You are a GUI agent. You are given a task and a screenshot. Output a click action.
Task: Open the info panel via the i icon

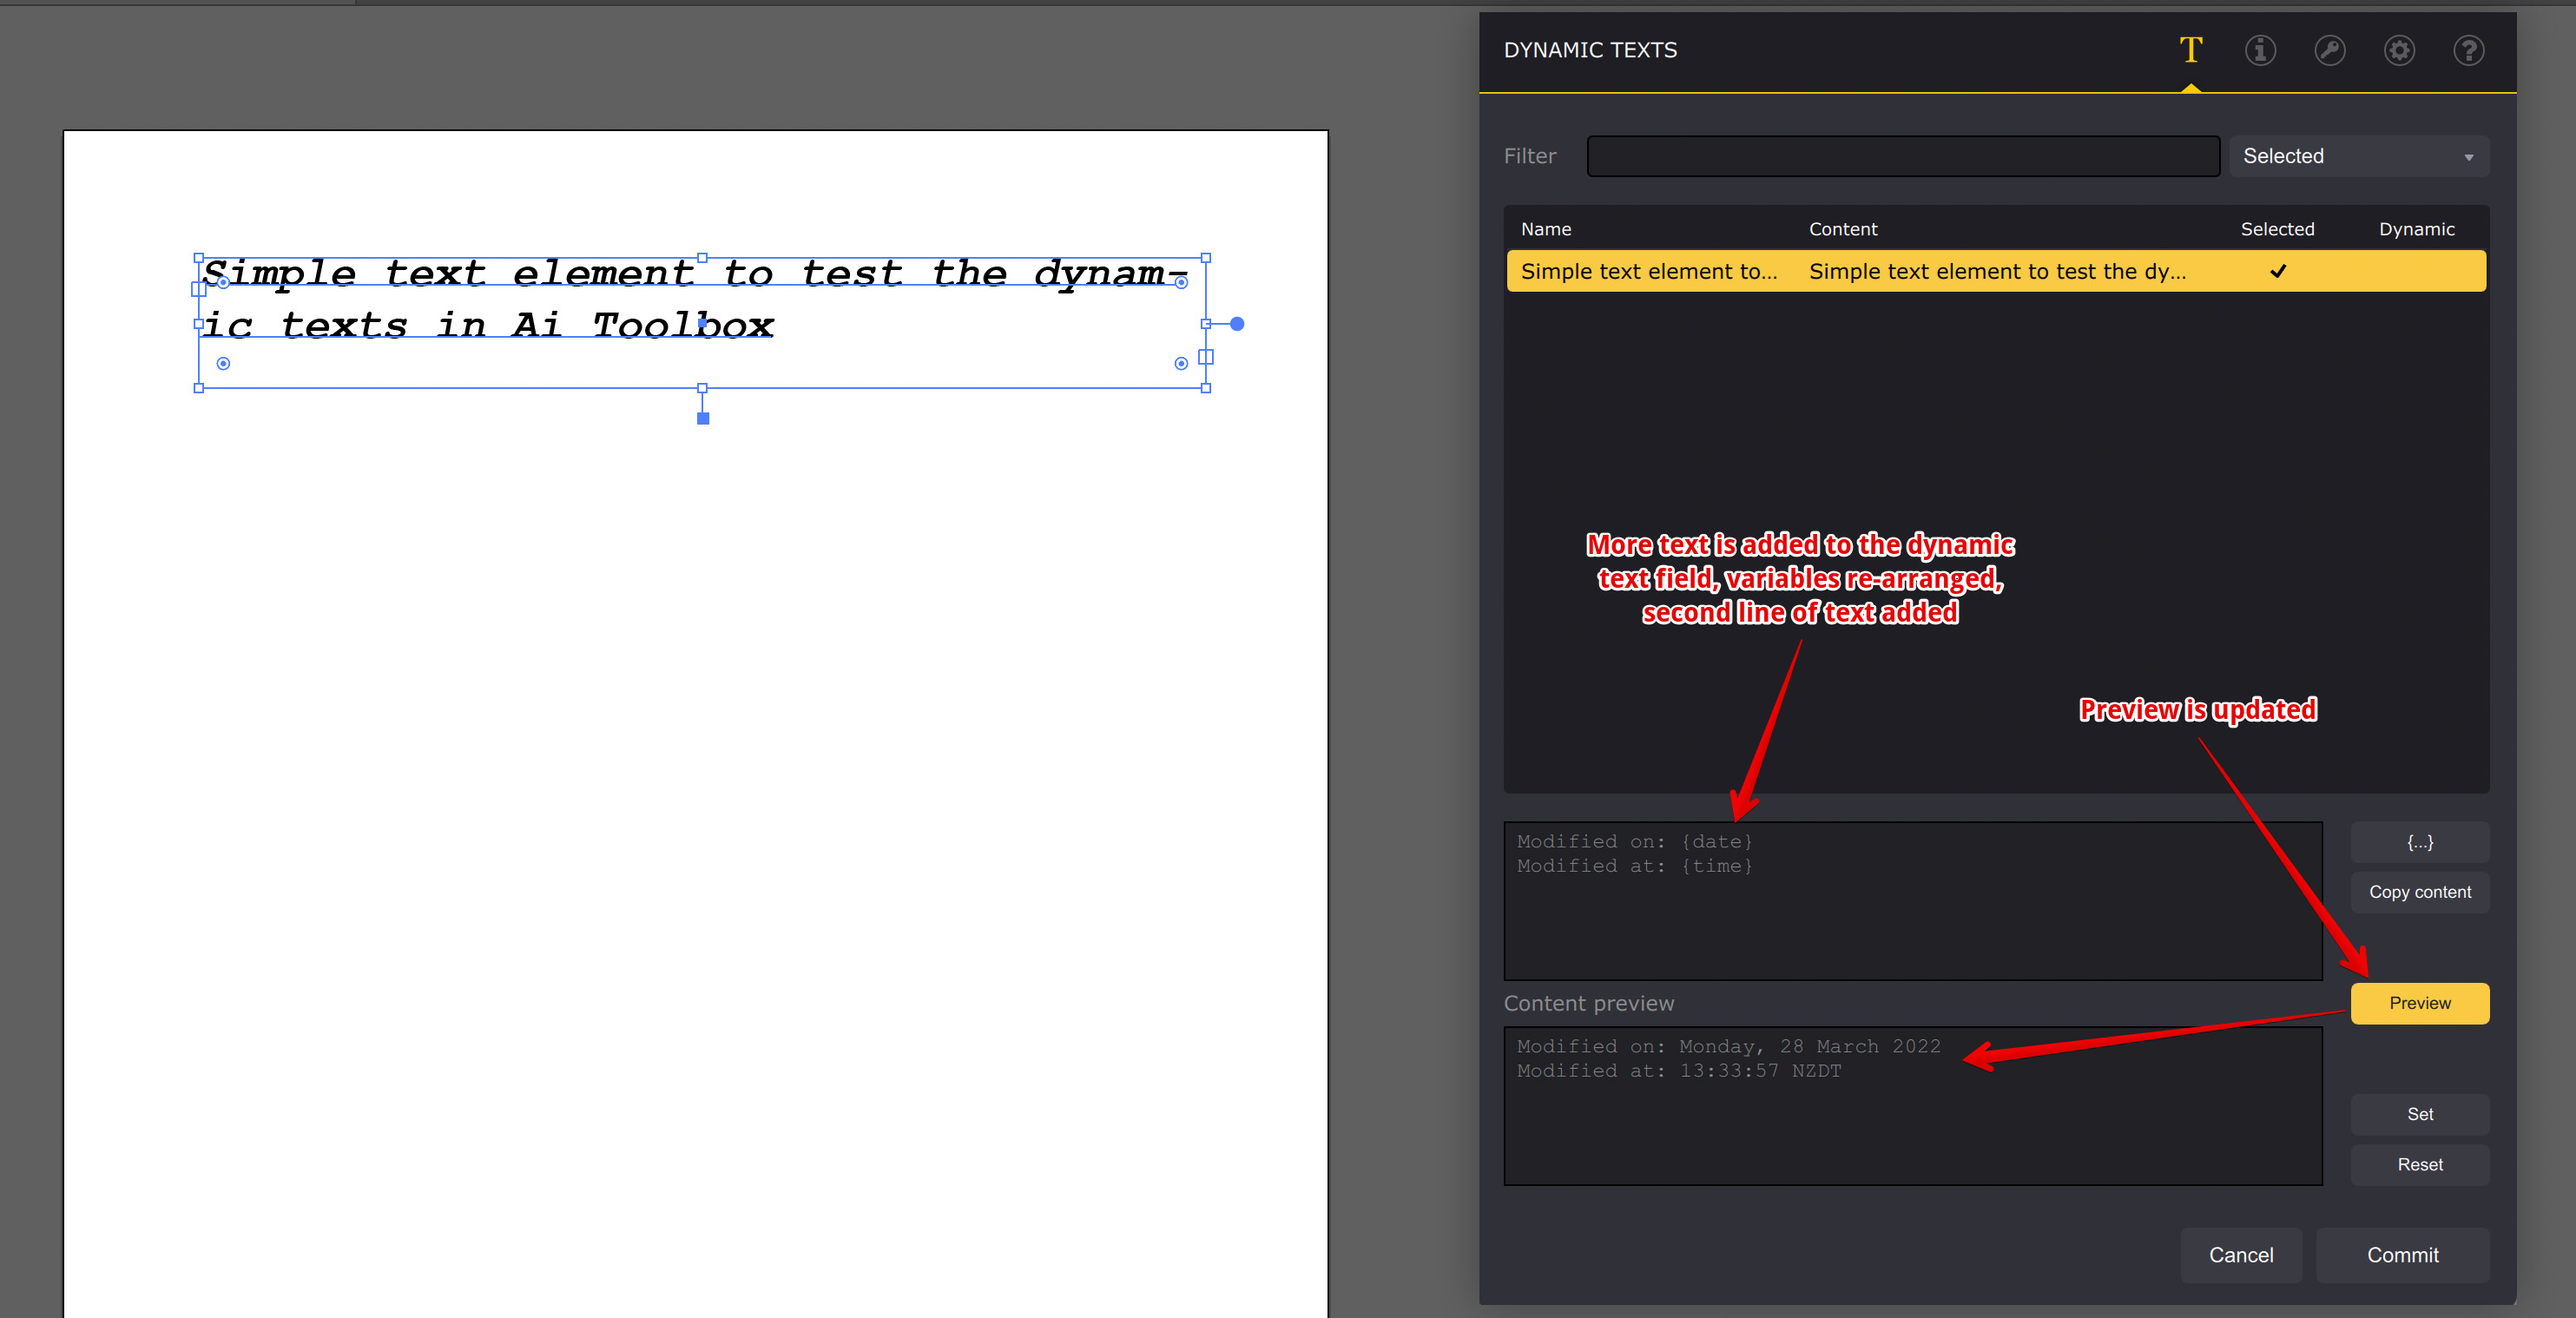point(2260,50)
